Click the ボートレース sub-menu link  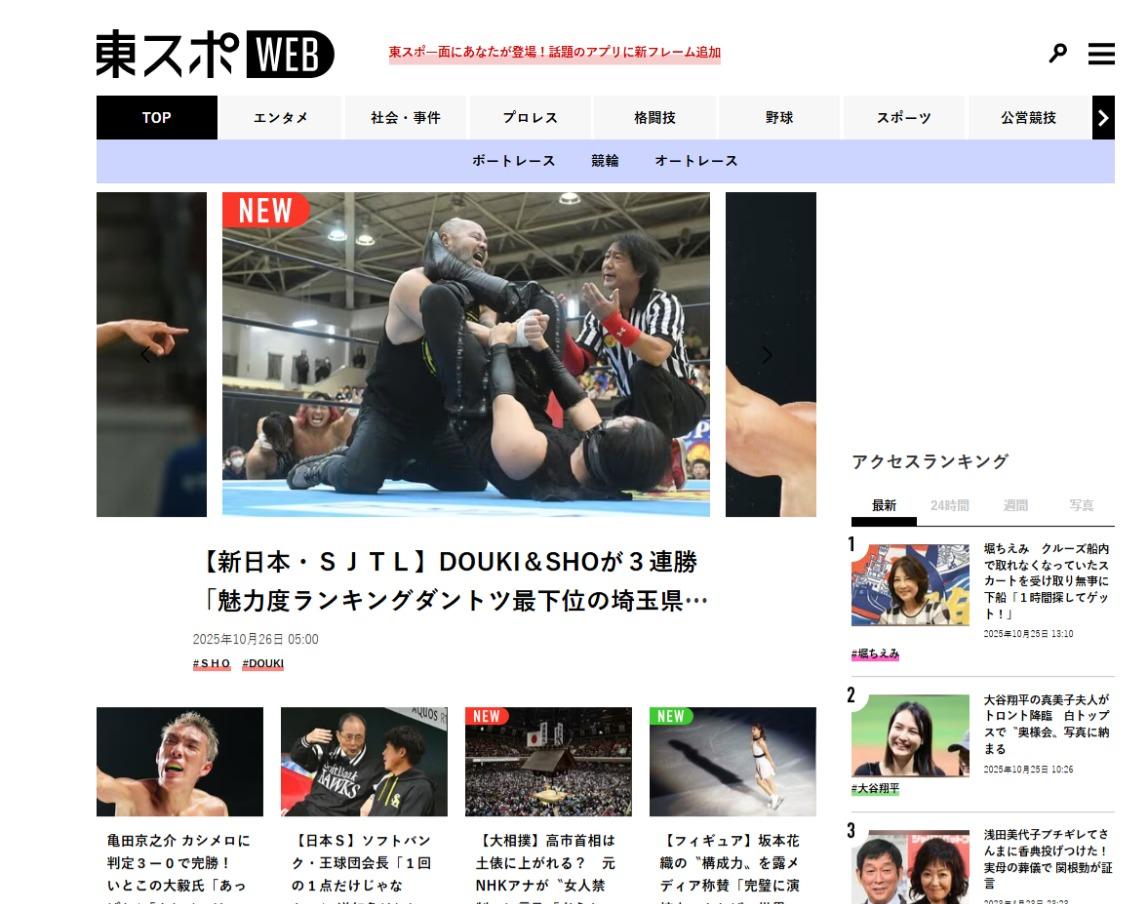(x=514, y=161)
